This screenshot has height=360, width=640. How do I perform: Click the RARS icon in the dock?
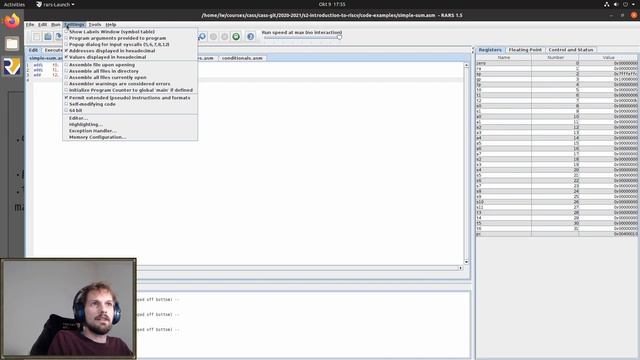(x=12, y=67)
